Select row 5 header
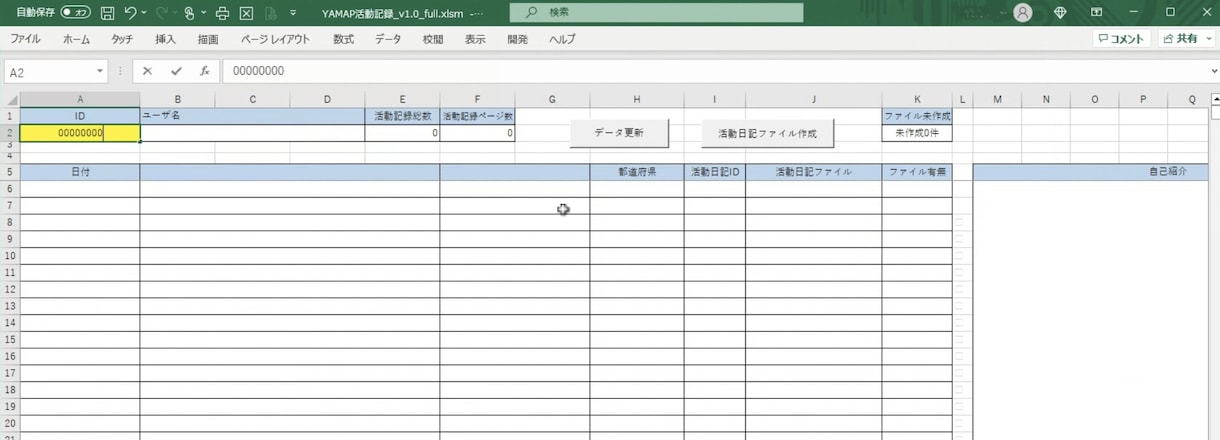Screen dimensions: 1220x440 [x=10, y=172]
